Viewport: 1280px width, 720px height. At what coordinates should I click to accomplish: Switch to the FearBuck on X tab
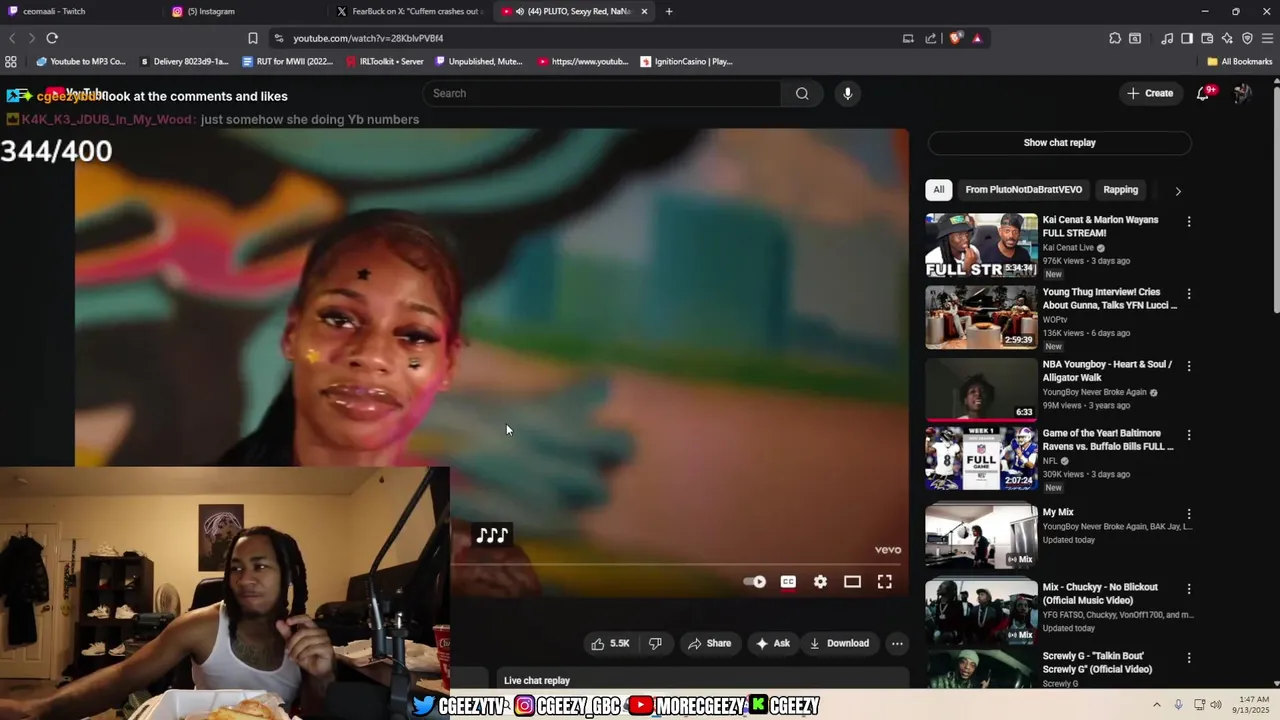coord(410,11)
